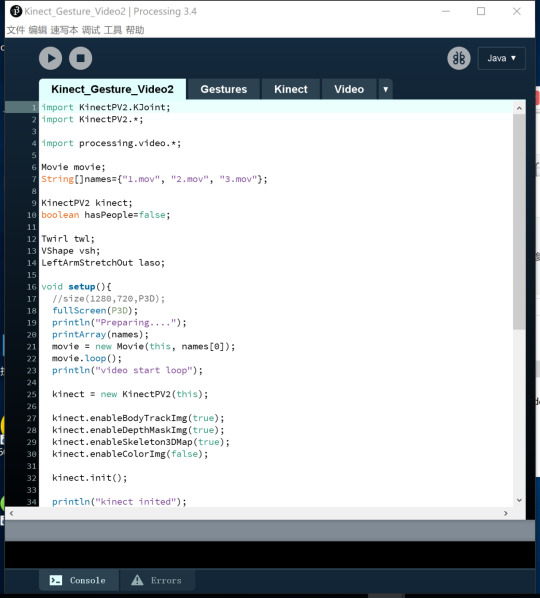Image resolution: width=540 pixels, height=598 pixels.
Task: Click the black console output area
Action: point(270,554)
